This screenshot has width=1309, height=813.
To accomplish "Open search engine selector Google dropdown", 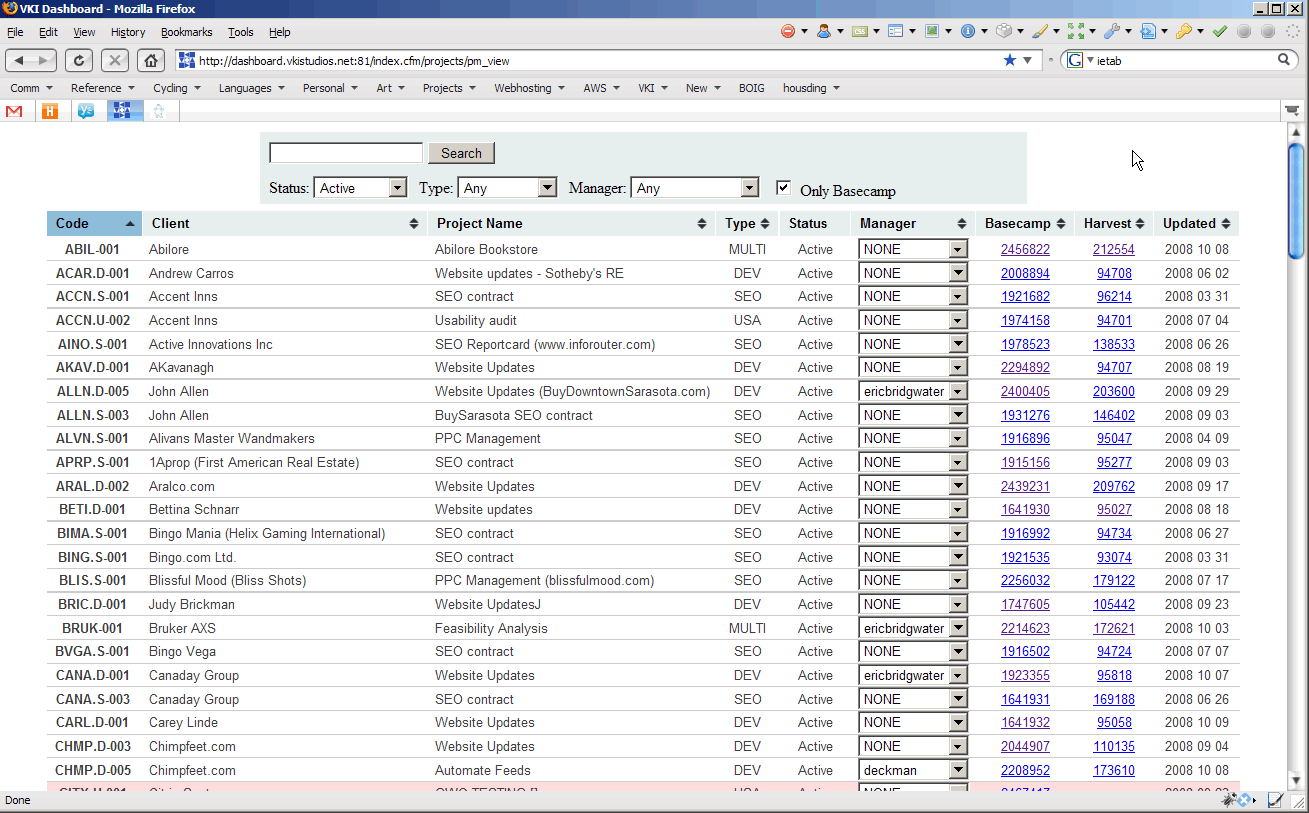I will [1080, 60].
